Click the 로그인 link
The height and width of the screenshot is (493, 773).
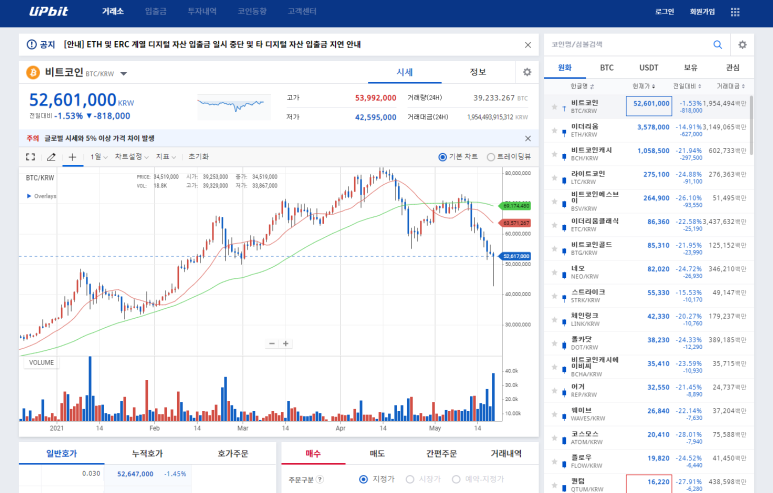665,12
